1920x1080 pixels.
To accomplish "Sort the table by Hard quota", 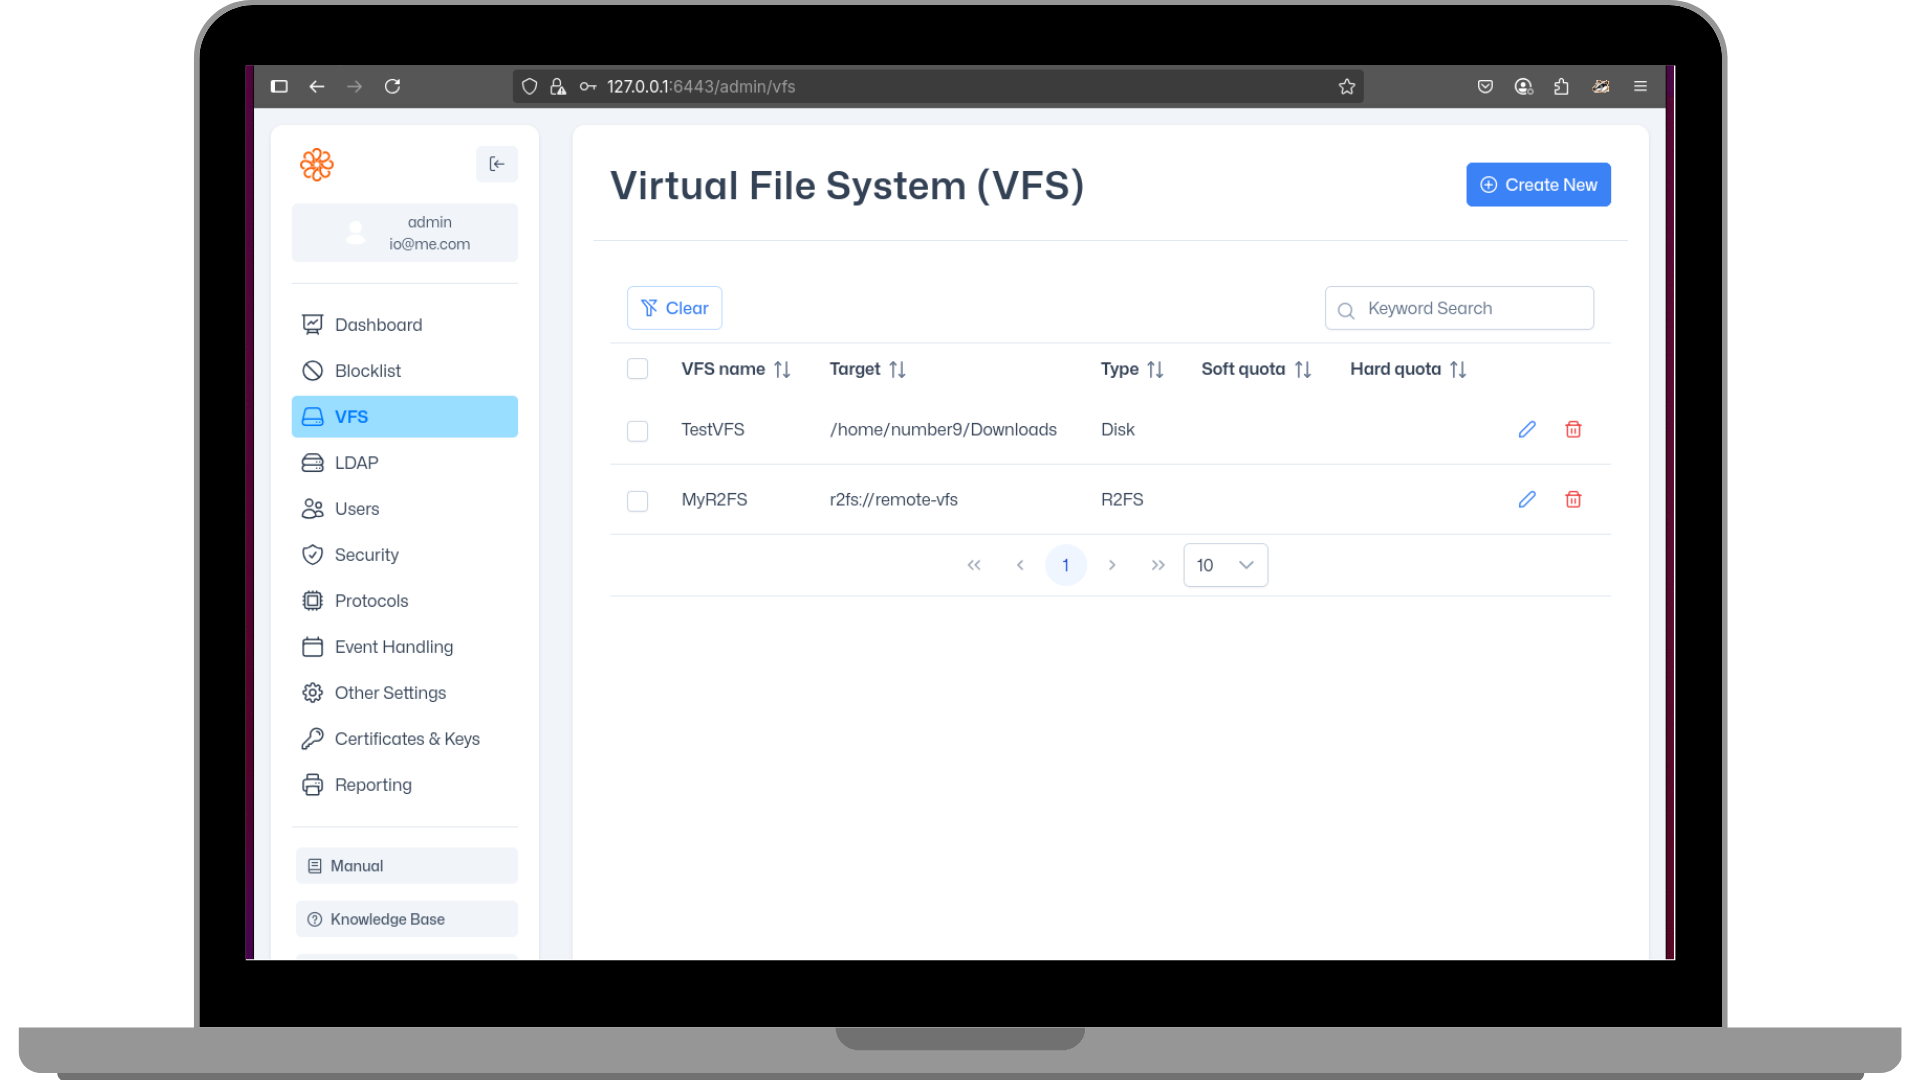I will coord(1458,370).
